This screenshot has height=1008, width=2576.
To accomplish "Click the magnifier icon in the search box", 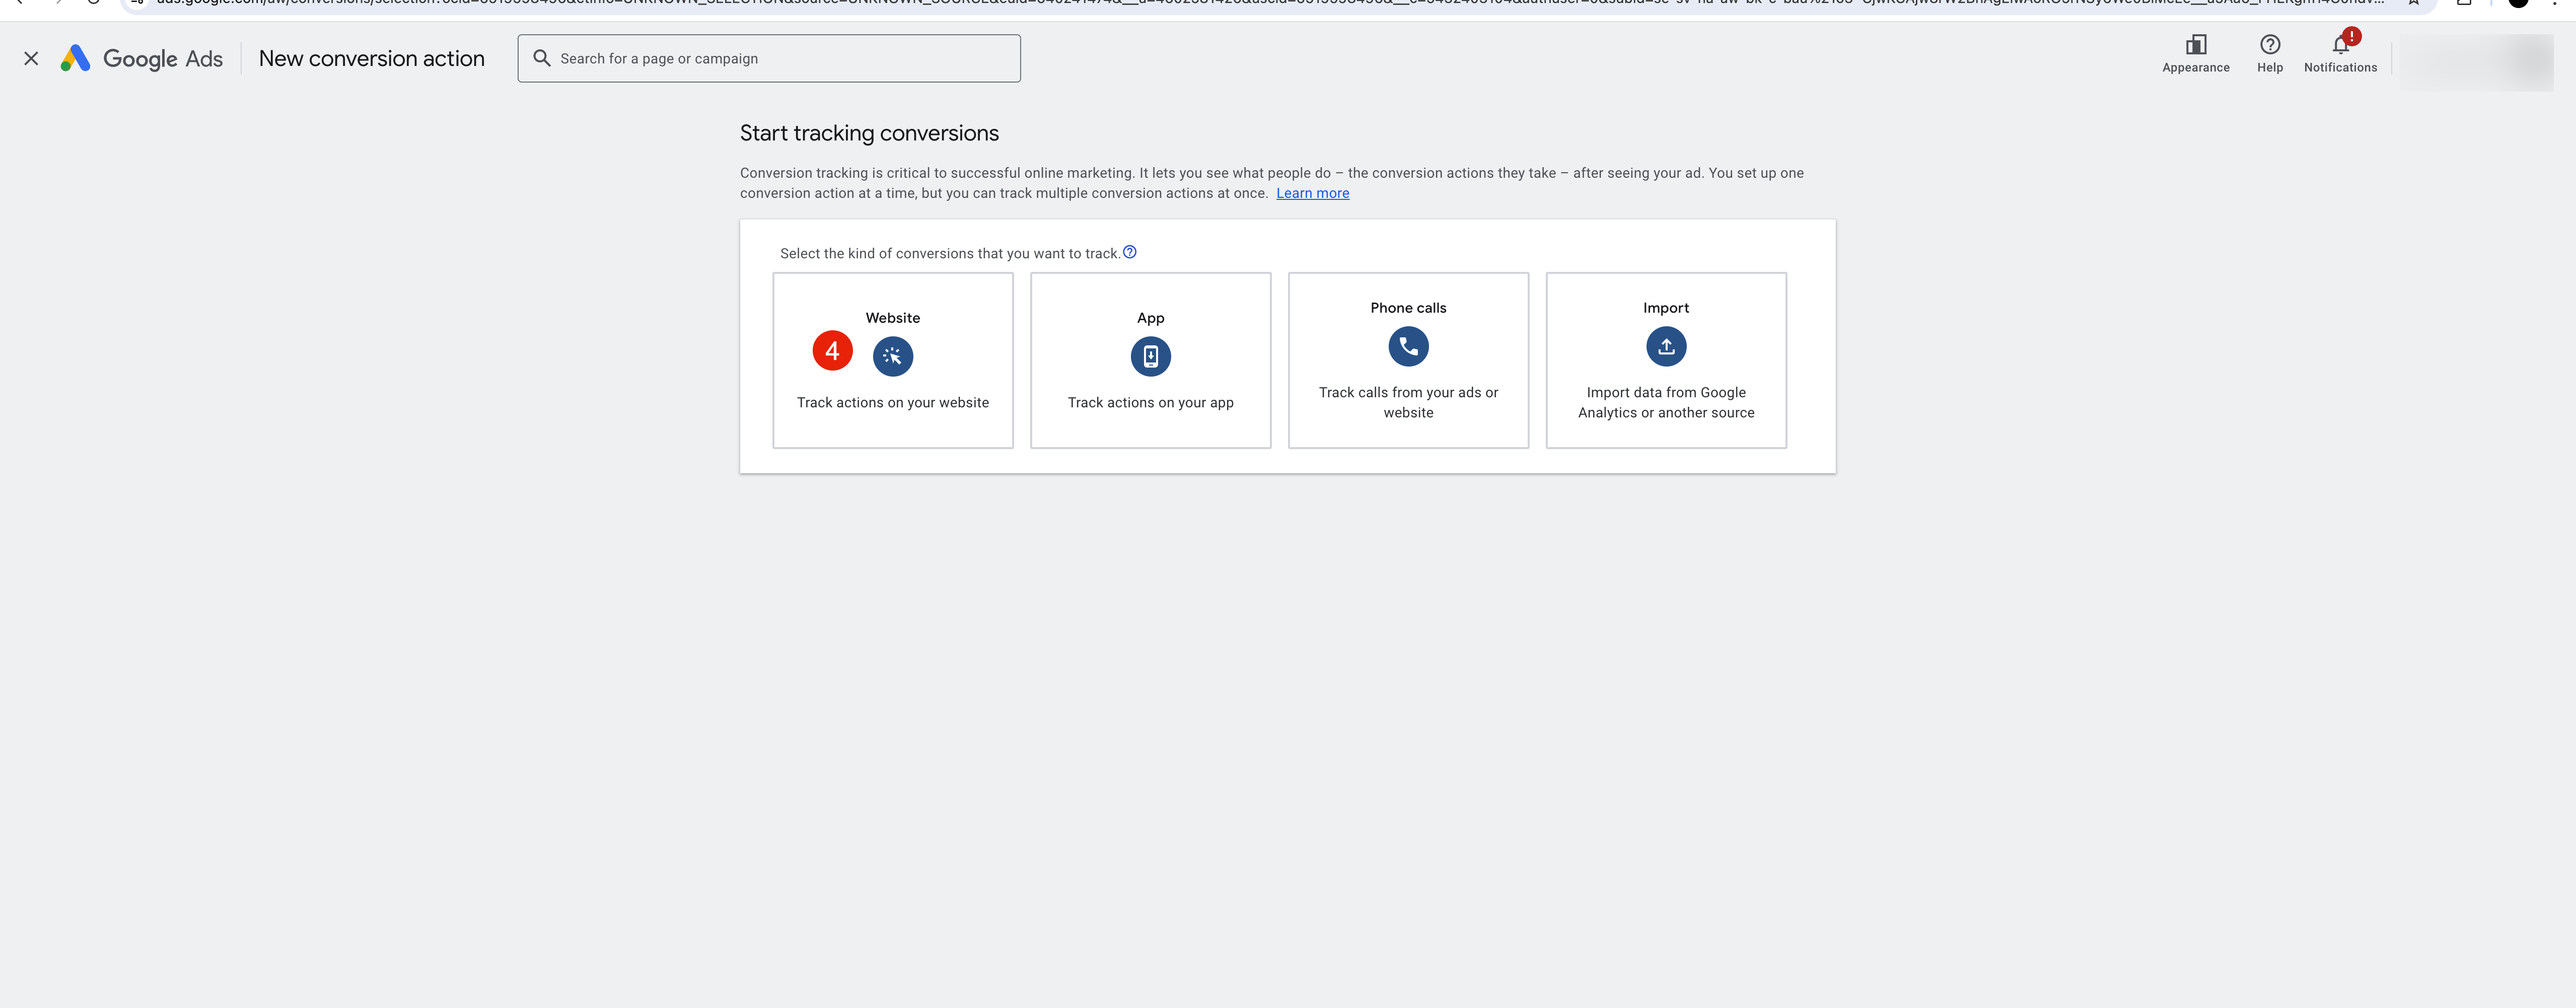I will pos(542,59).
